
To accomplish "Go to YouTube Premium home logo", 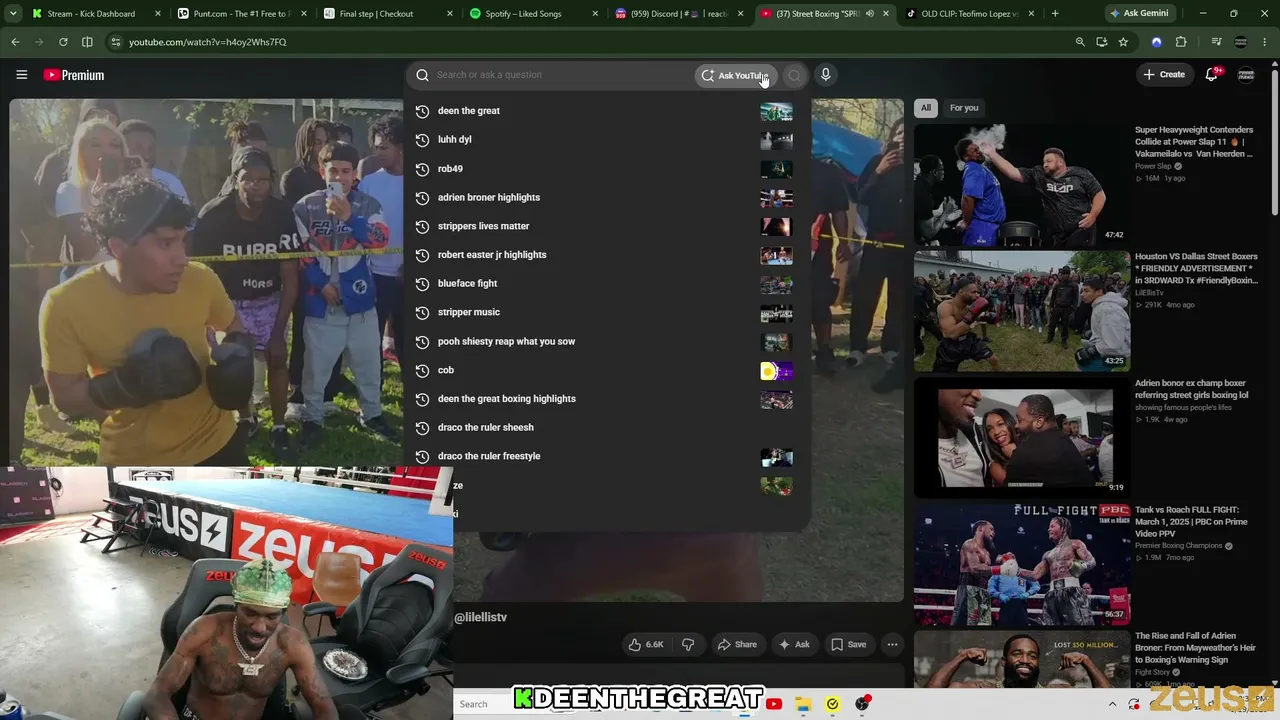I will (74, 75).
